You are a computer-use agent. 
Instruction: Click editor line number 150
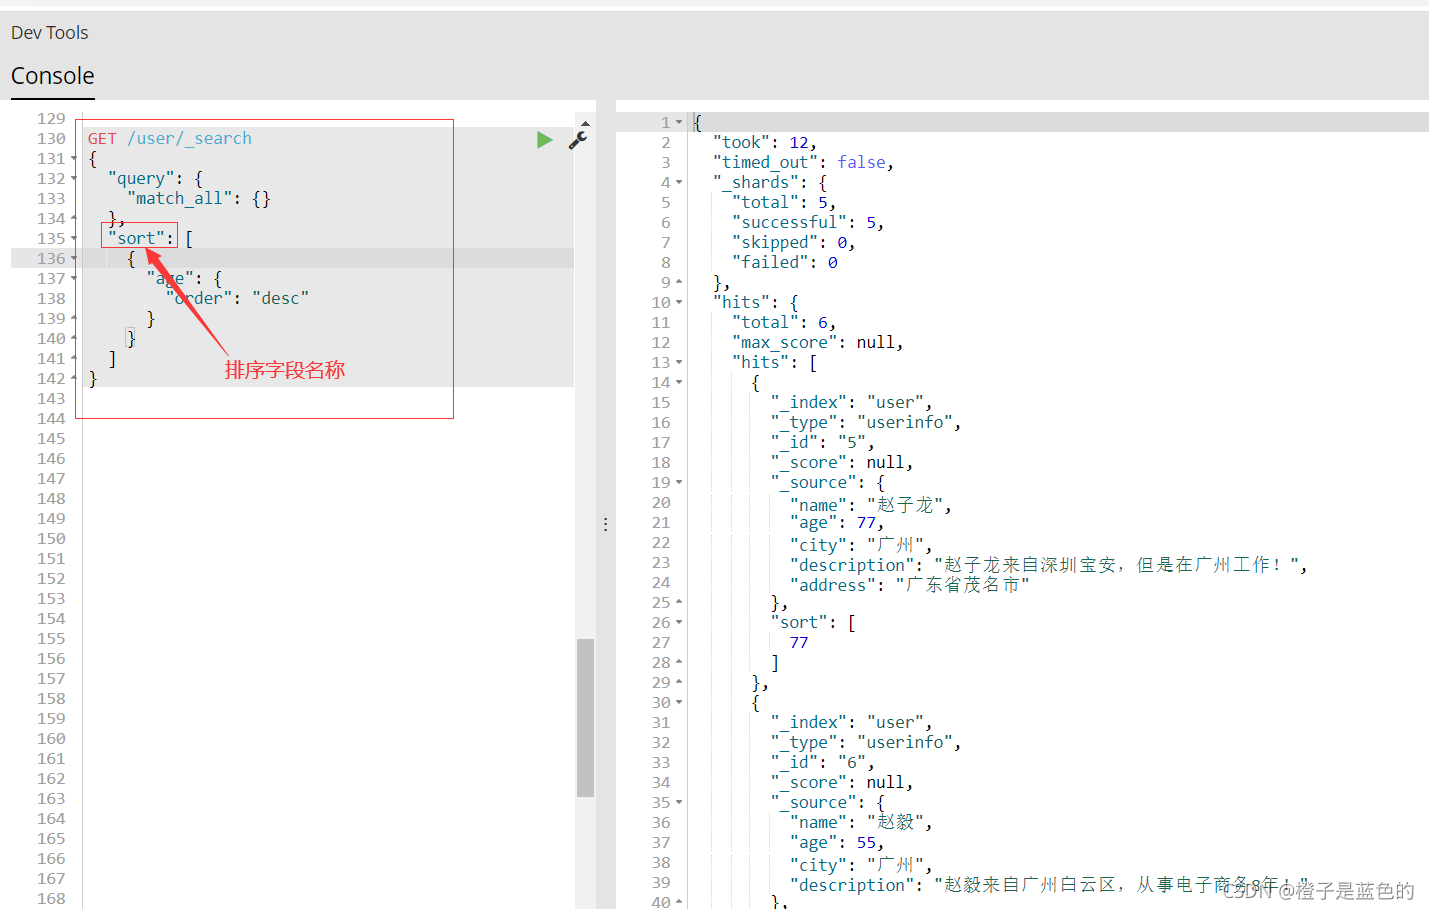[51, 539]
